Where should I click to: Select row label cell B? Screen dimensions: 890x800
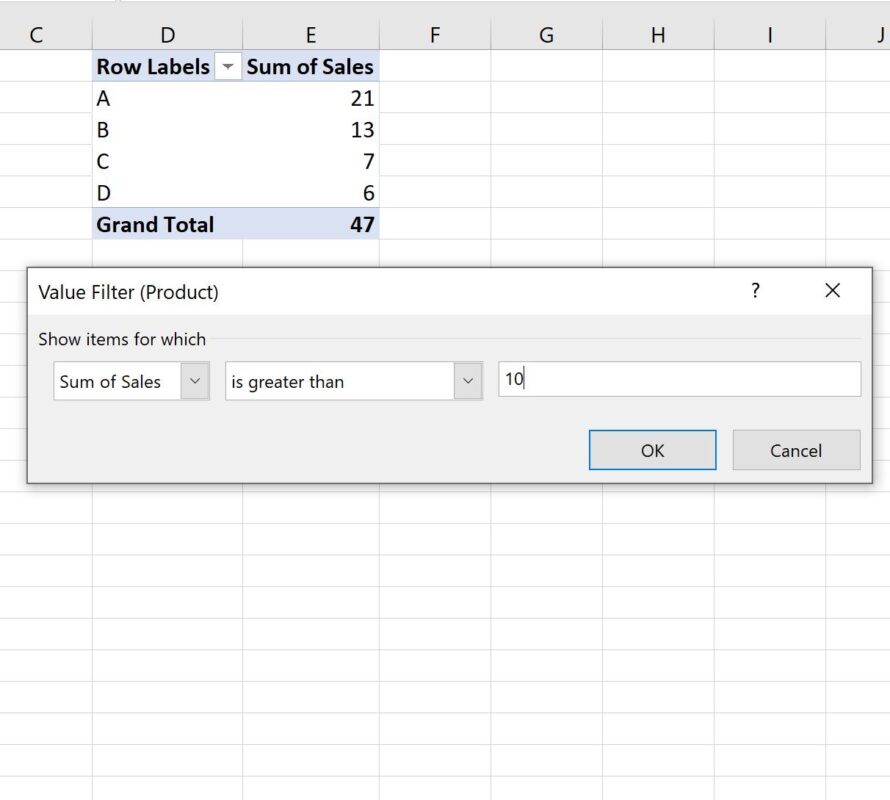(x=167, y=129)
